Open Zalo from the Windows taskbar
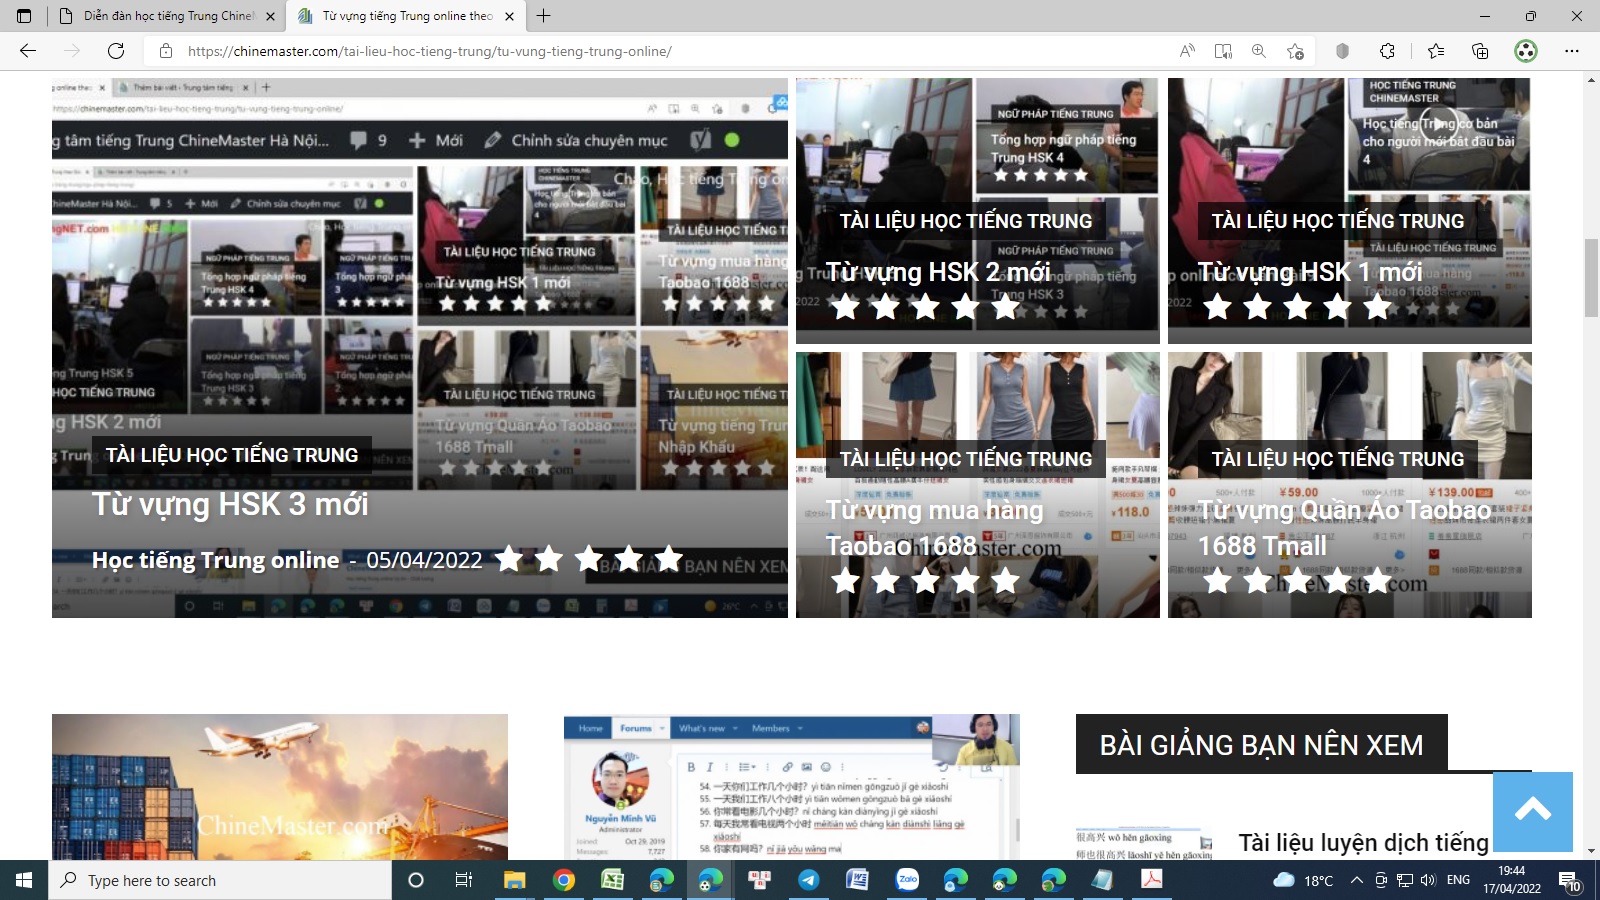Viewport: 1600px width, 900px height. click(x=907, y=880)
